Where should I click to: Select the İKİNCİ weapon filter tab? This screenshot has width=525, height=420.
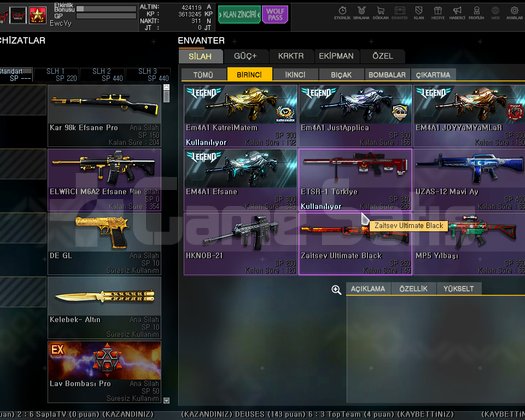[295, 75]
